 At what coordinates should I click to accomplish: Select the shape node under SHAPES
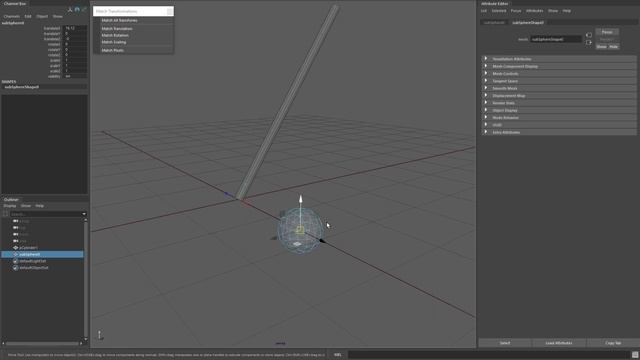(44, 87)
